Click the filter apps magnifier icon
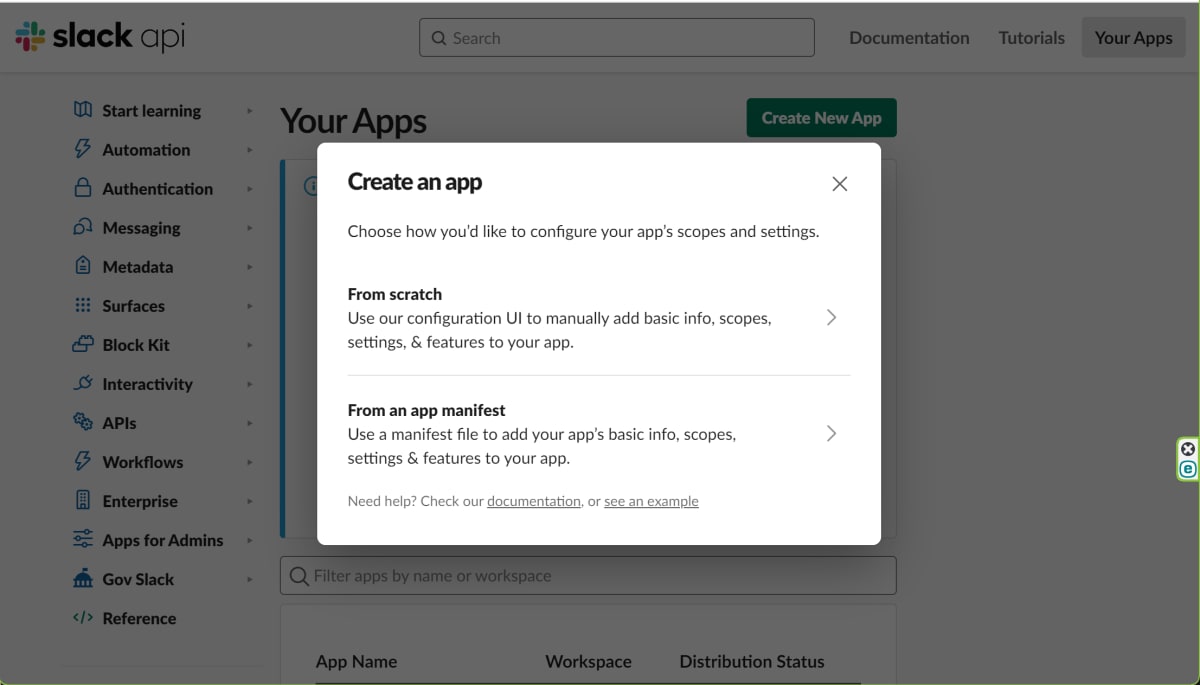 tap(298, 576)
